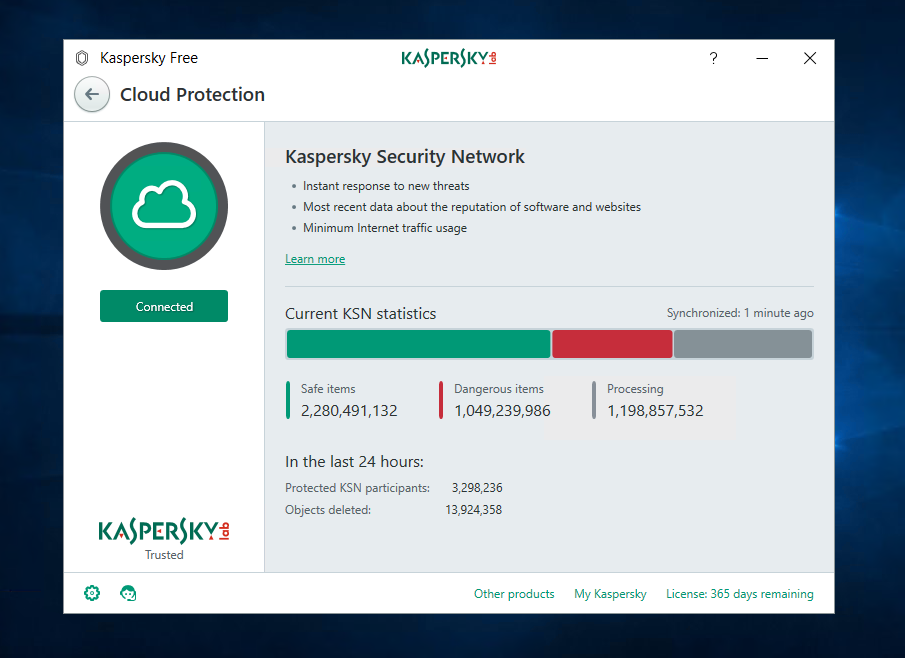Click the Objects deleted value 13,924,358
The width and height of the screenshot is (905, 658).
tap(473, 510)
